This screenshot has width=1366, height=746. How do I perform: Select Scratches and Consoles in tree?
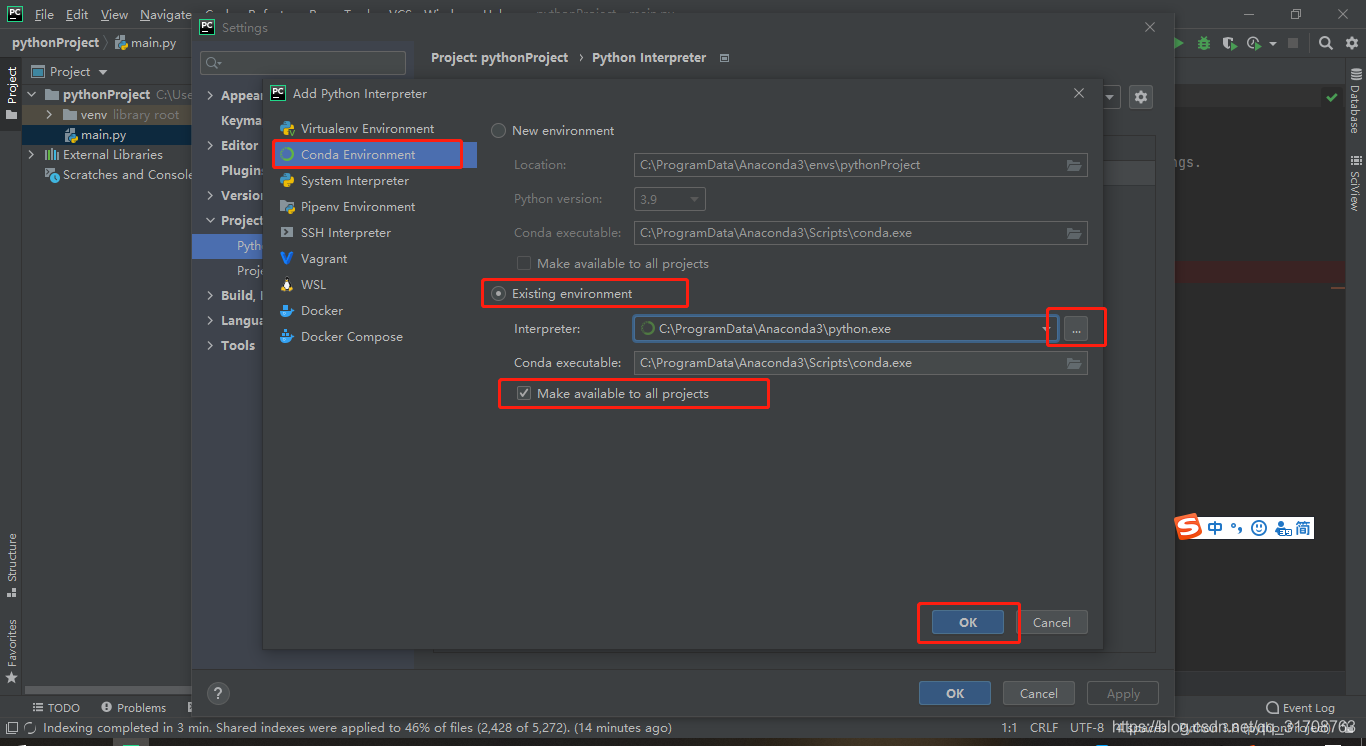coord(119,175)
